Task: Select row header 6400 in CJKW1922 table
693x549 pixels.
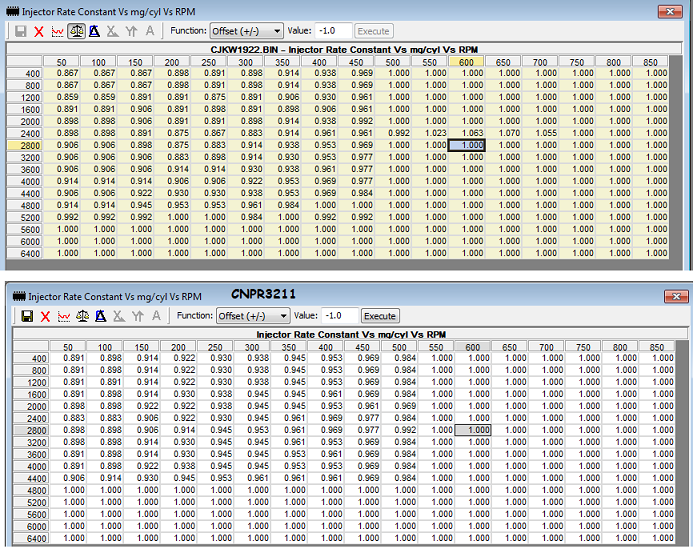Action: [24, 253]
